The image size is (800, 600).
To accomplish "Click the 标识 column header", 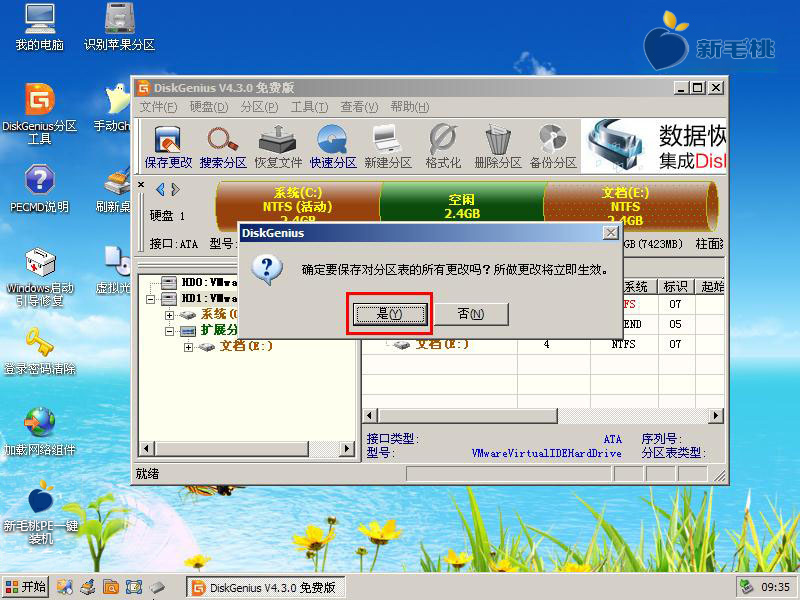I will [675, 287].
